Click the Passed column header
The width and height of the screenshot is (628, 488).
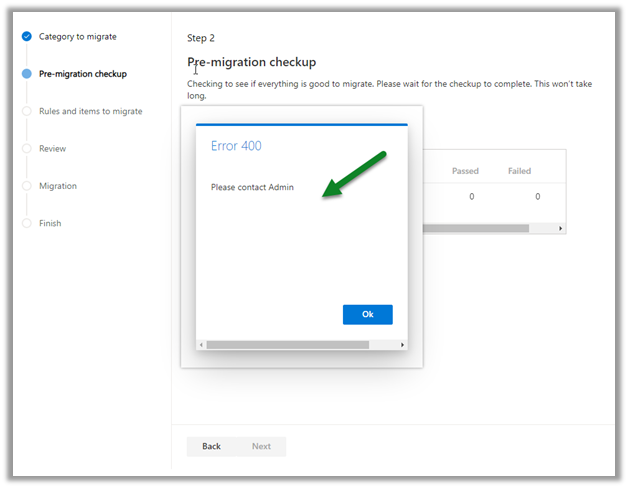pyautogui.click(x=465, y=171)
